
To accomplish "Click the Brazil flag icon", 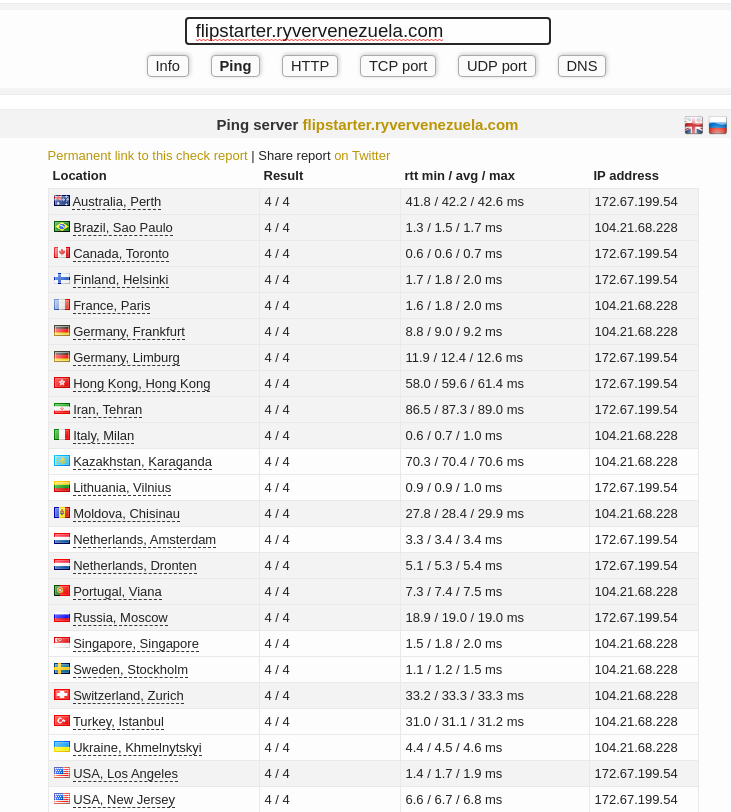I will pyautogui.click(x=62, y=226).
